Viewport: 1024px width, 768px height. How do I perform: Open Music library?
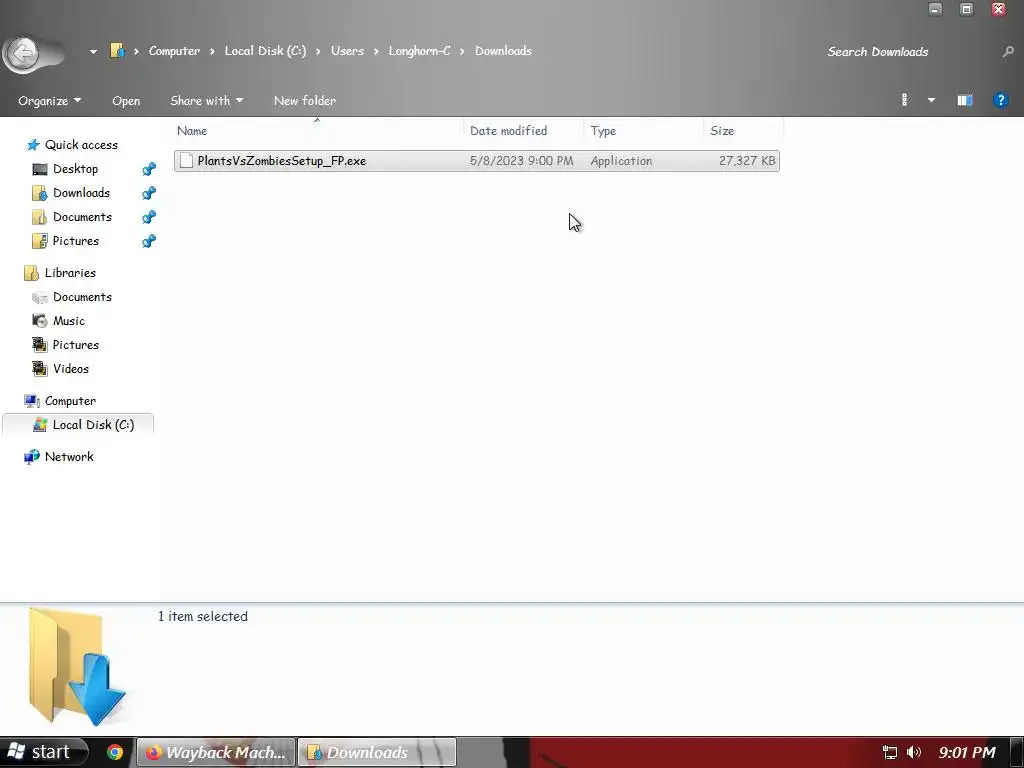click(69, 321)
